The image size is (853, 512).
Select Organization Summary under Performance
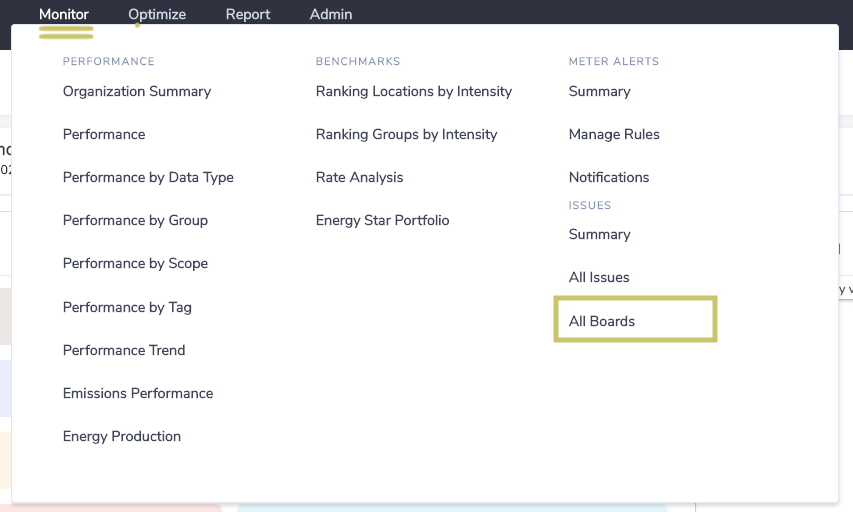137,91
